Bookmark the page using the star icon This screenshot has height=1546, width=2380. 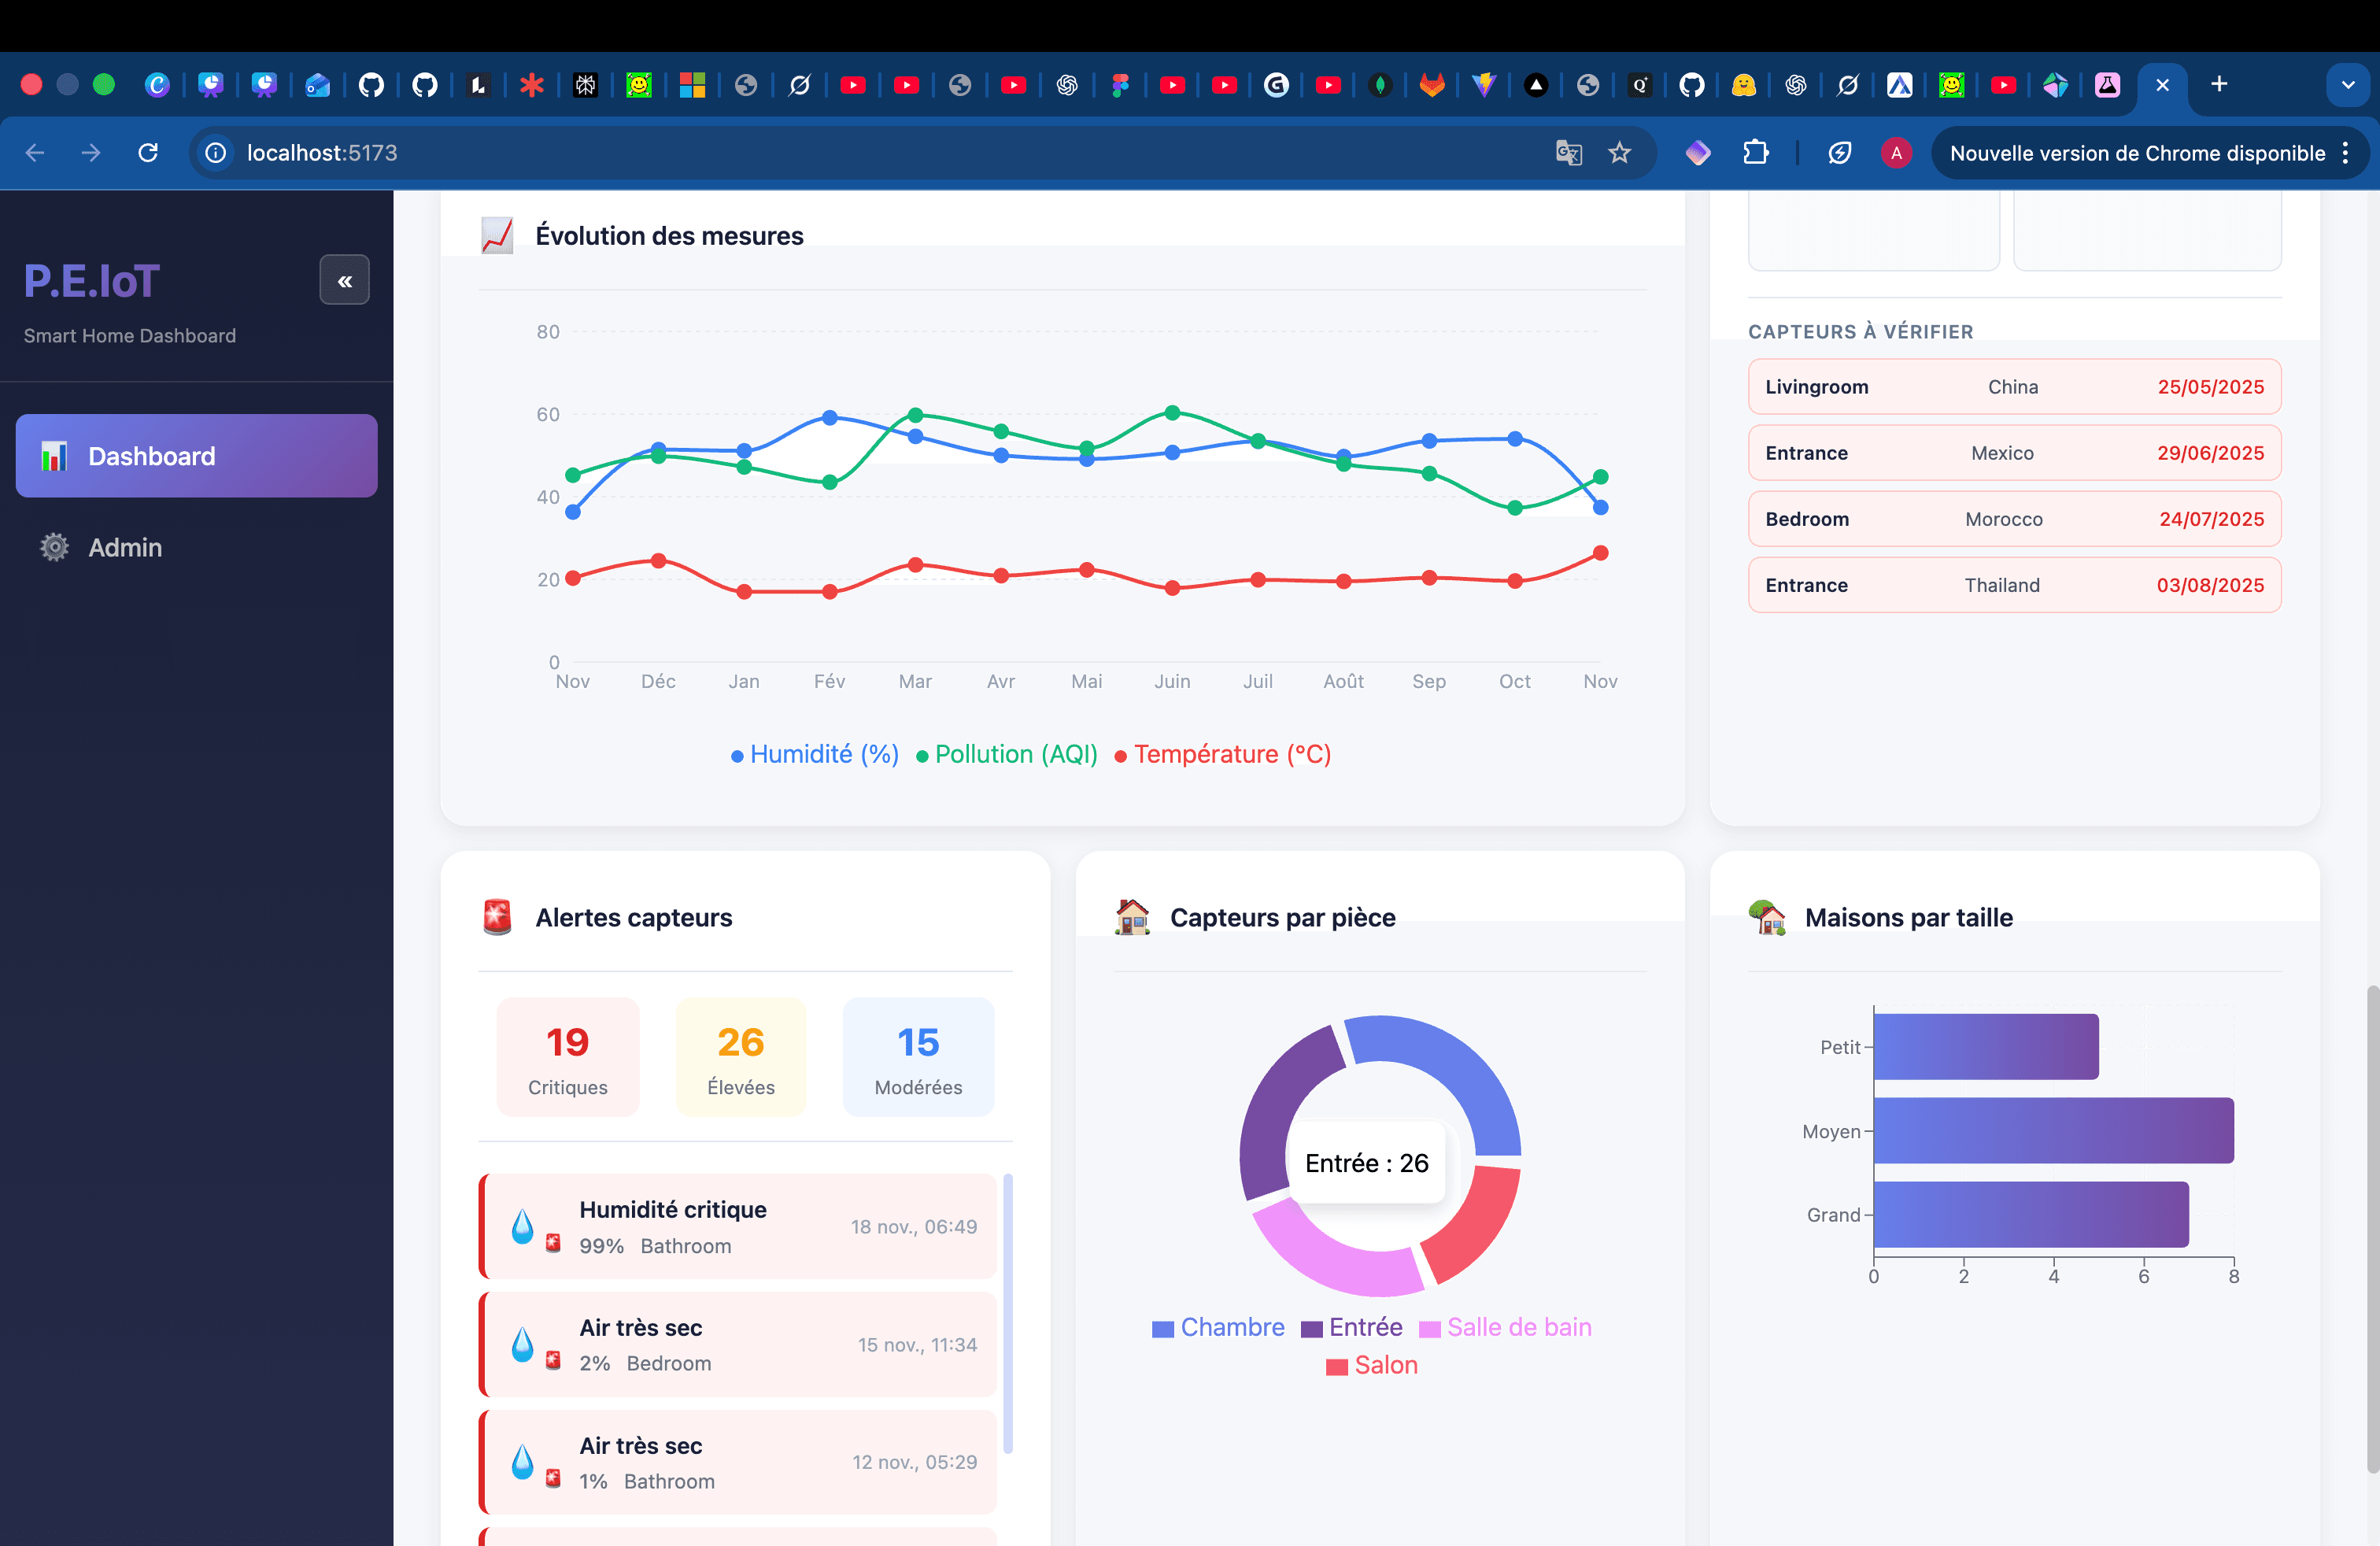pyautogui.click(x=1620, y=153)
